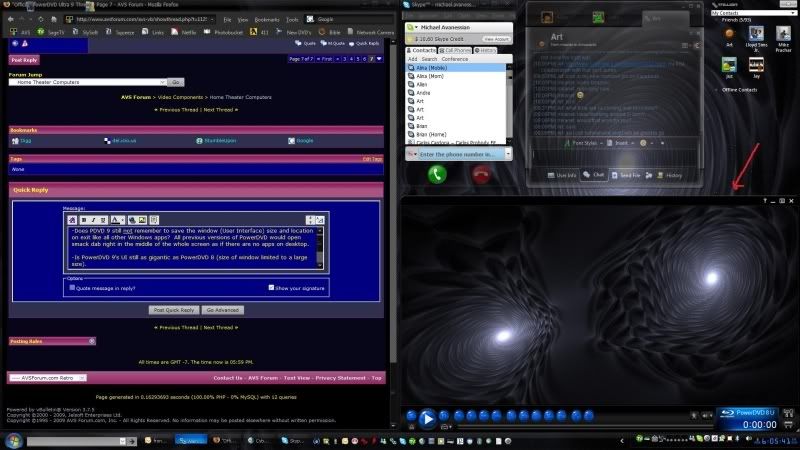This screenshot has height=450, width=800.
Task: Open the User Info tab in Art window
Action: click(x=562, y=175)
